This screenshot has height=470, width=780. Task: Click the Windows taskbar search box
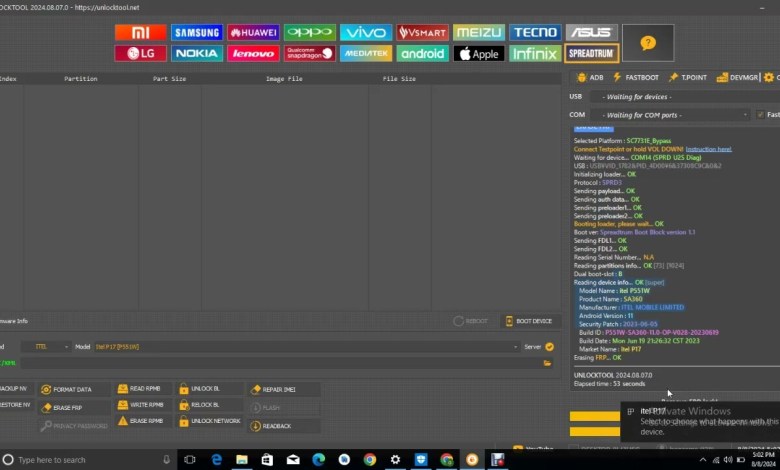[x=89, y=460]
